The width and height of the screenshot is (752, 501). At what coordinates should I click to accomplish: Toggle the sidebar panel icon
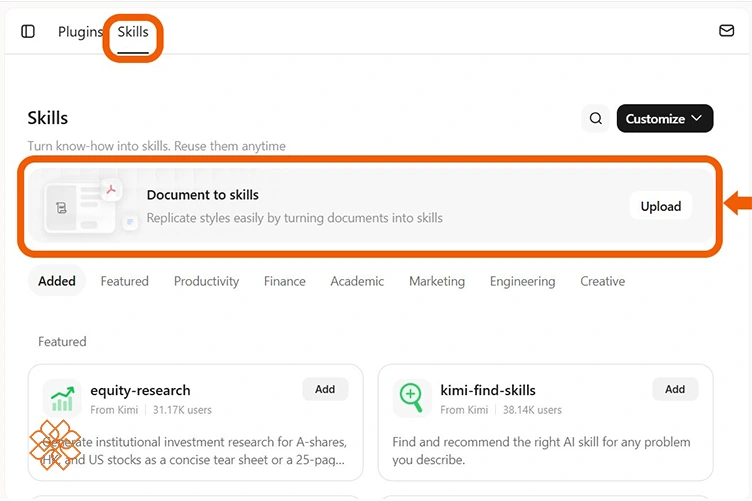click(x=28, y=32)
